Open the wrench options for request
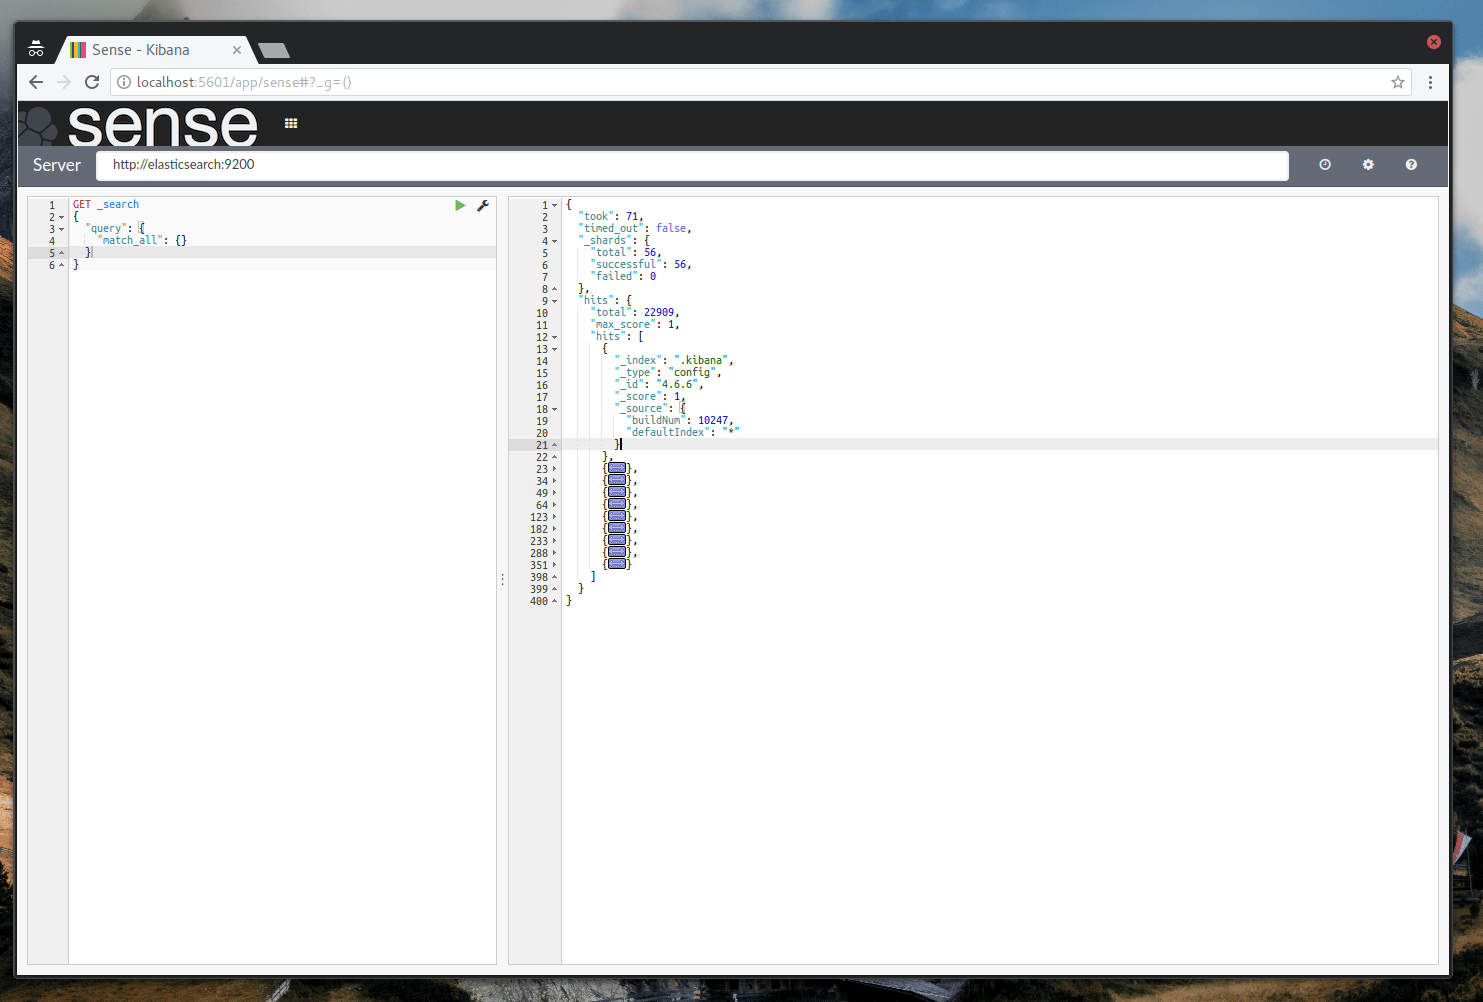 483,205
